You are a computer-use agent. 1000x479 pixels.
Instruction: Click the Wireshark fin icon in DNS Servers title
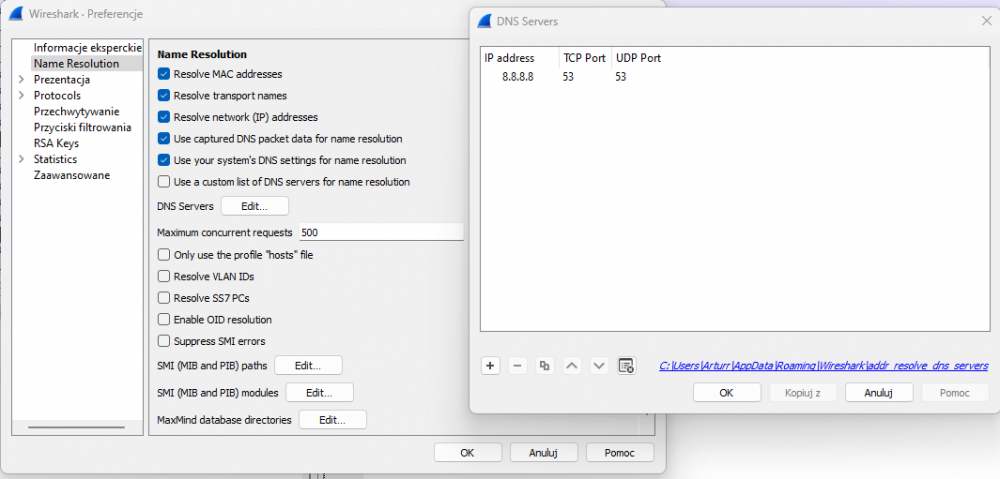pos(486,21)
